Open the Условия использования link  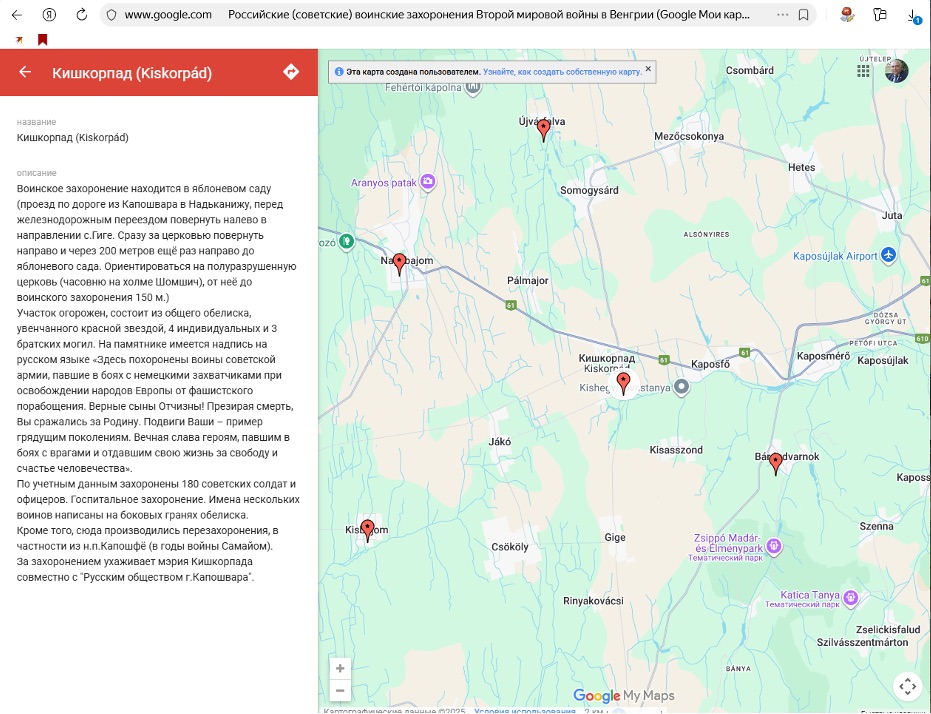[x=524, y=711]
